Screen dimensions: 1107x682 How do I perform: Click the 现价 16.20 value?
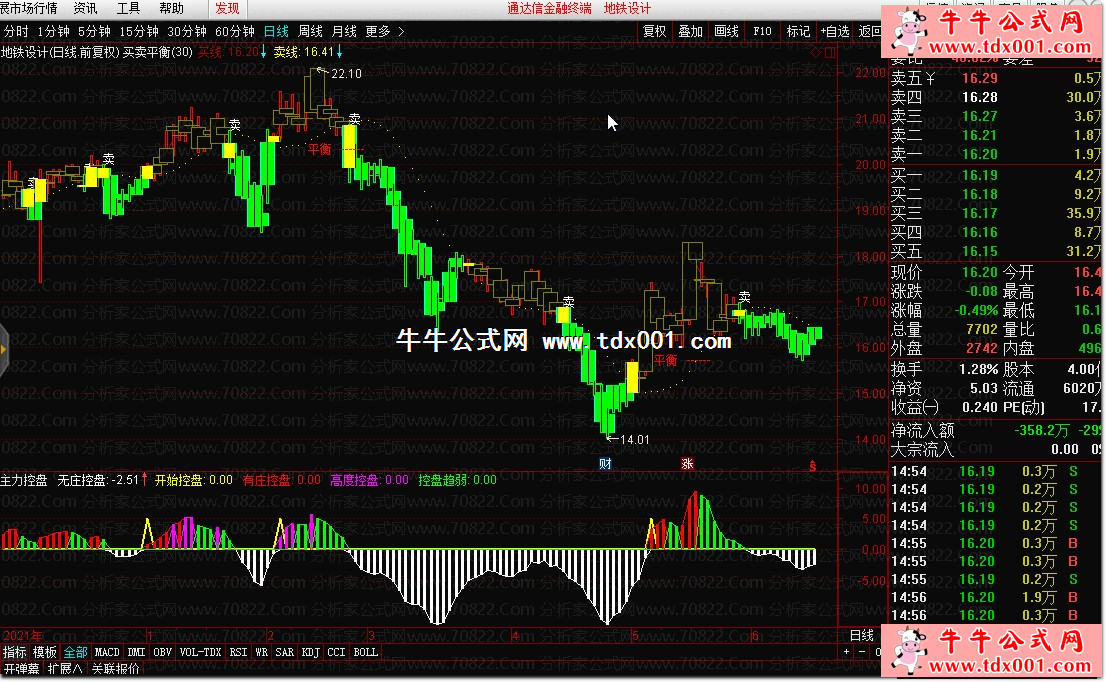click(979, 273)
